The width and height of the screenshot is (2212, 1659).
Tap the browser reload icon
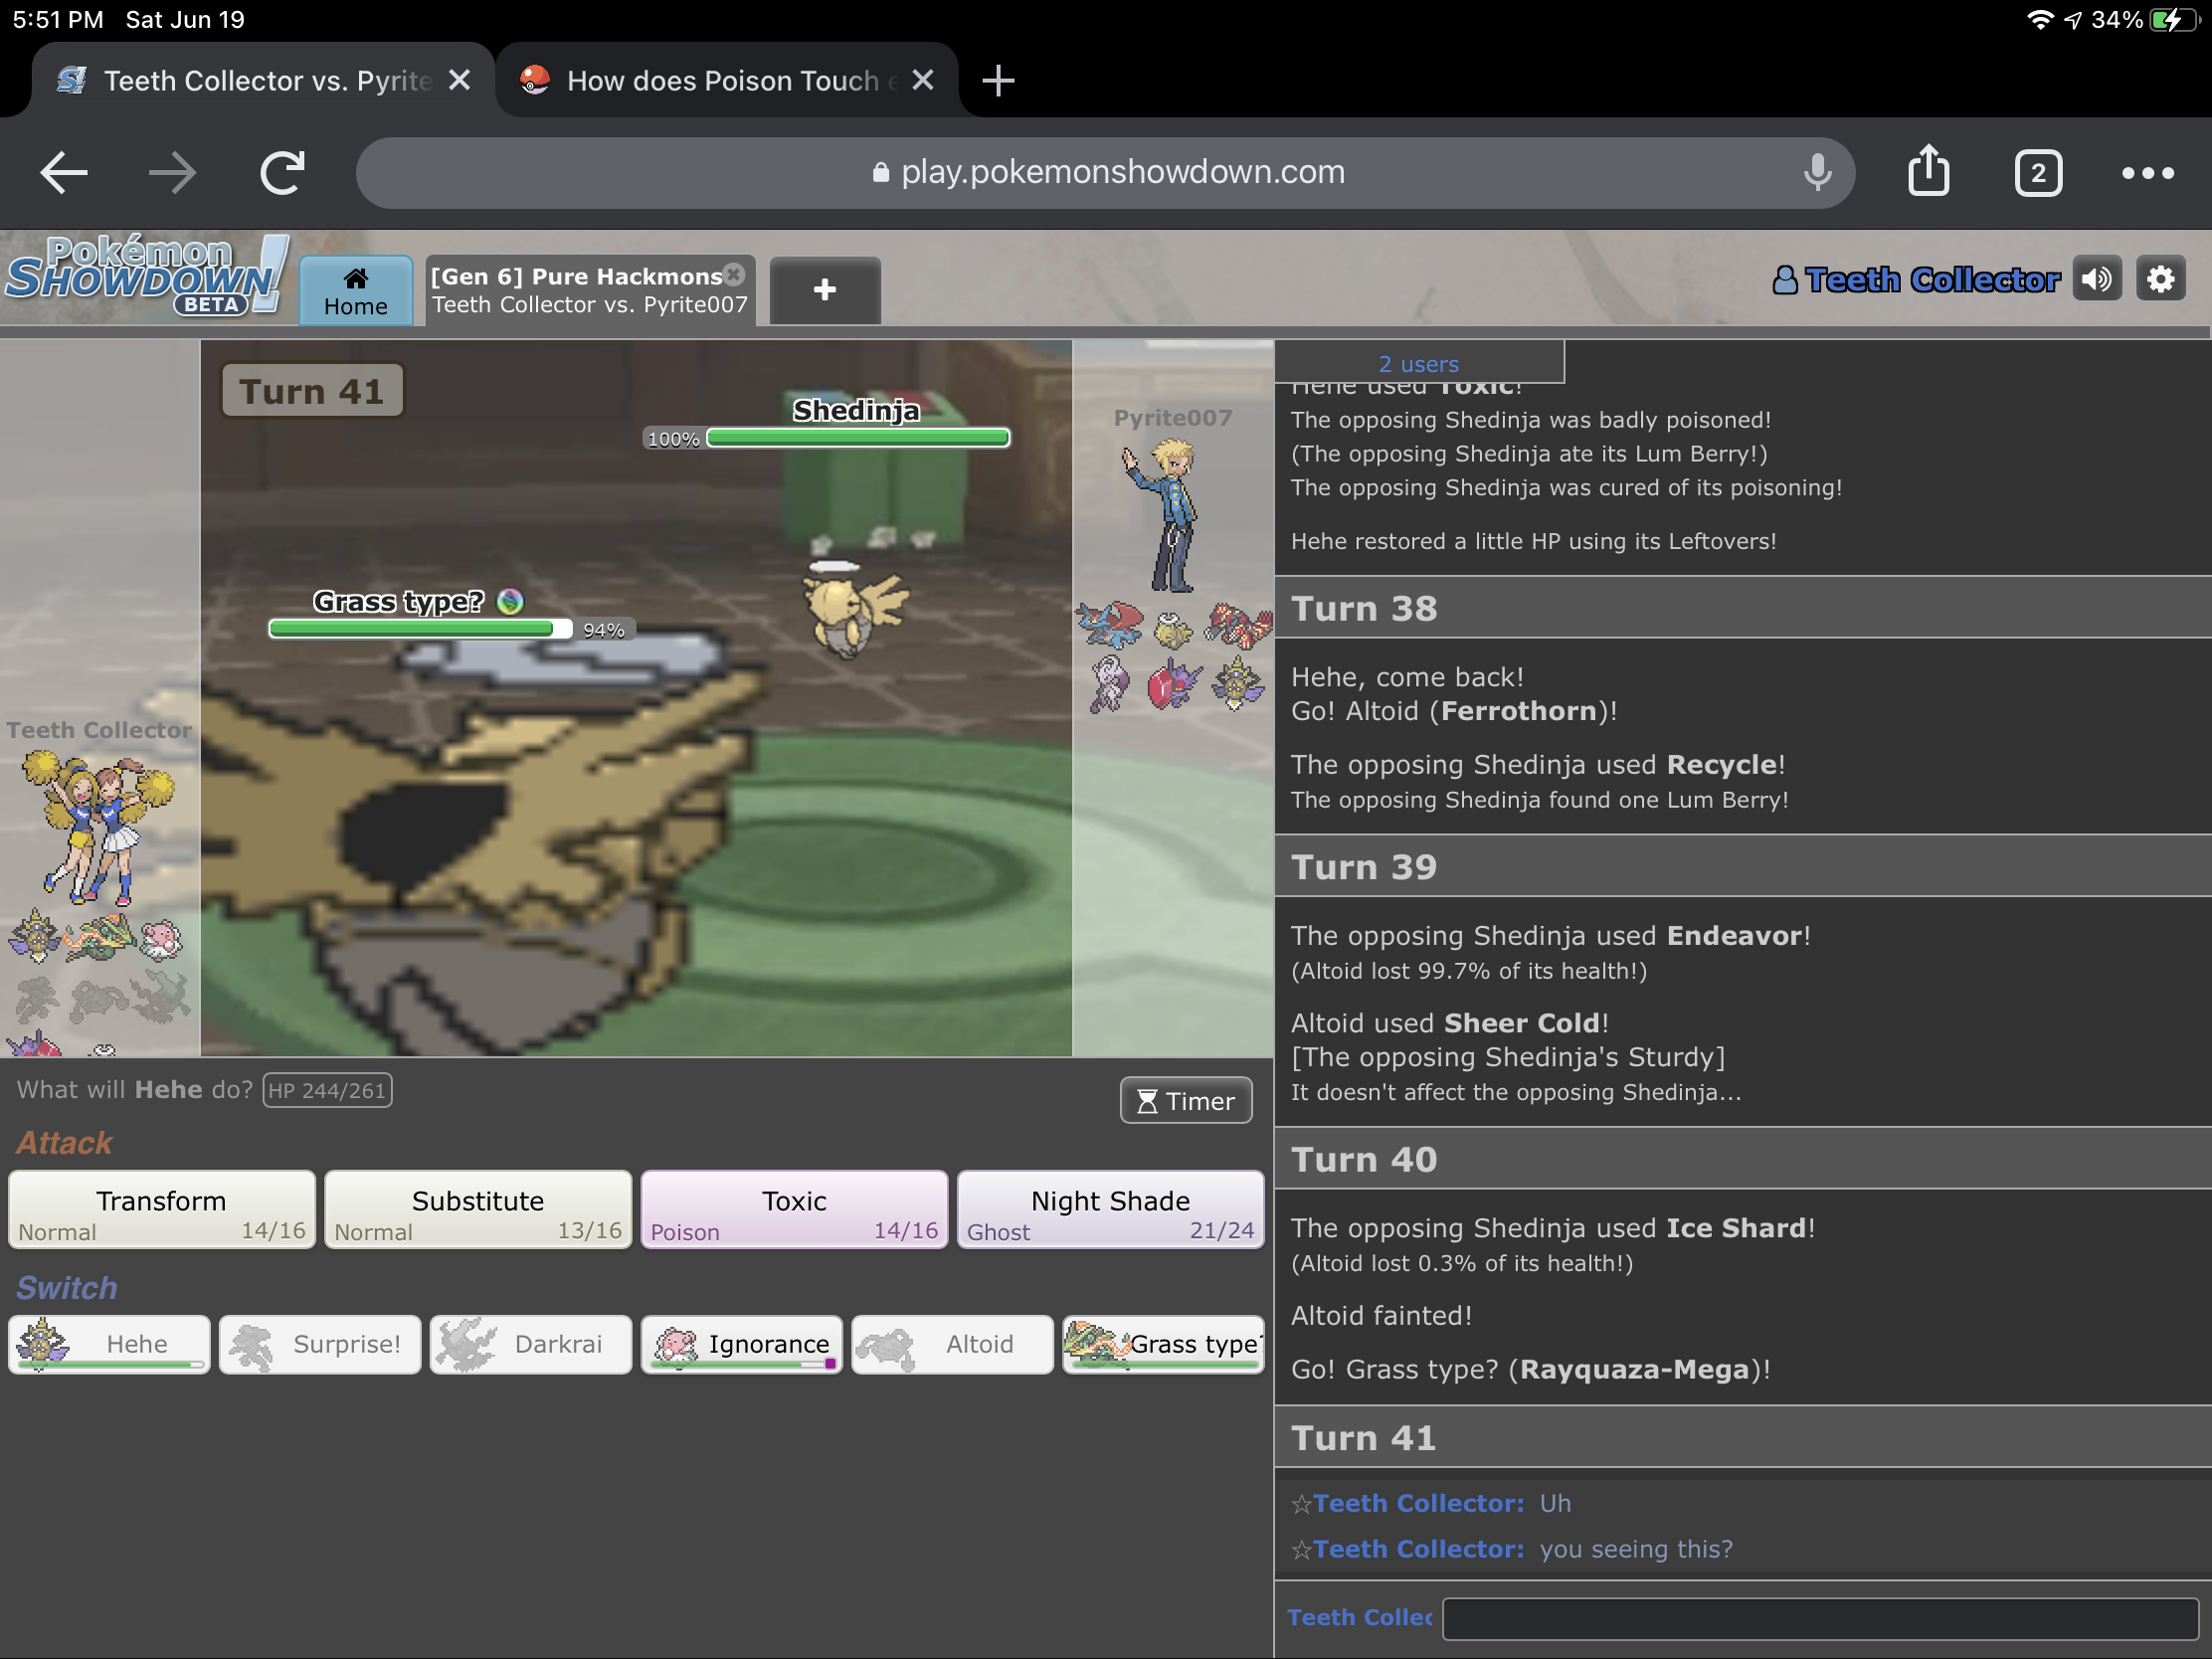point(282,172)
